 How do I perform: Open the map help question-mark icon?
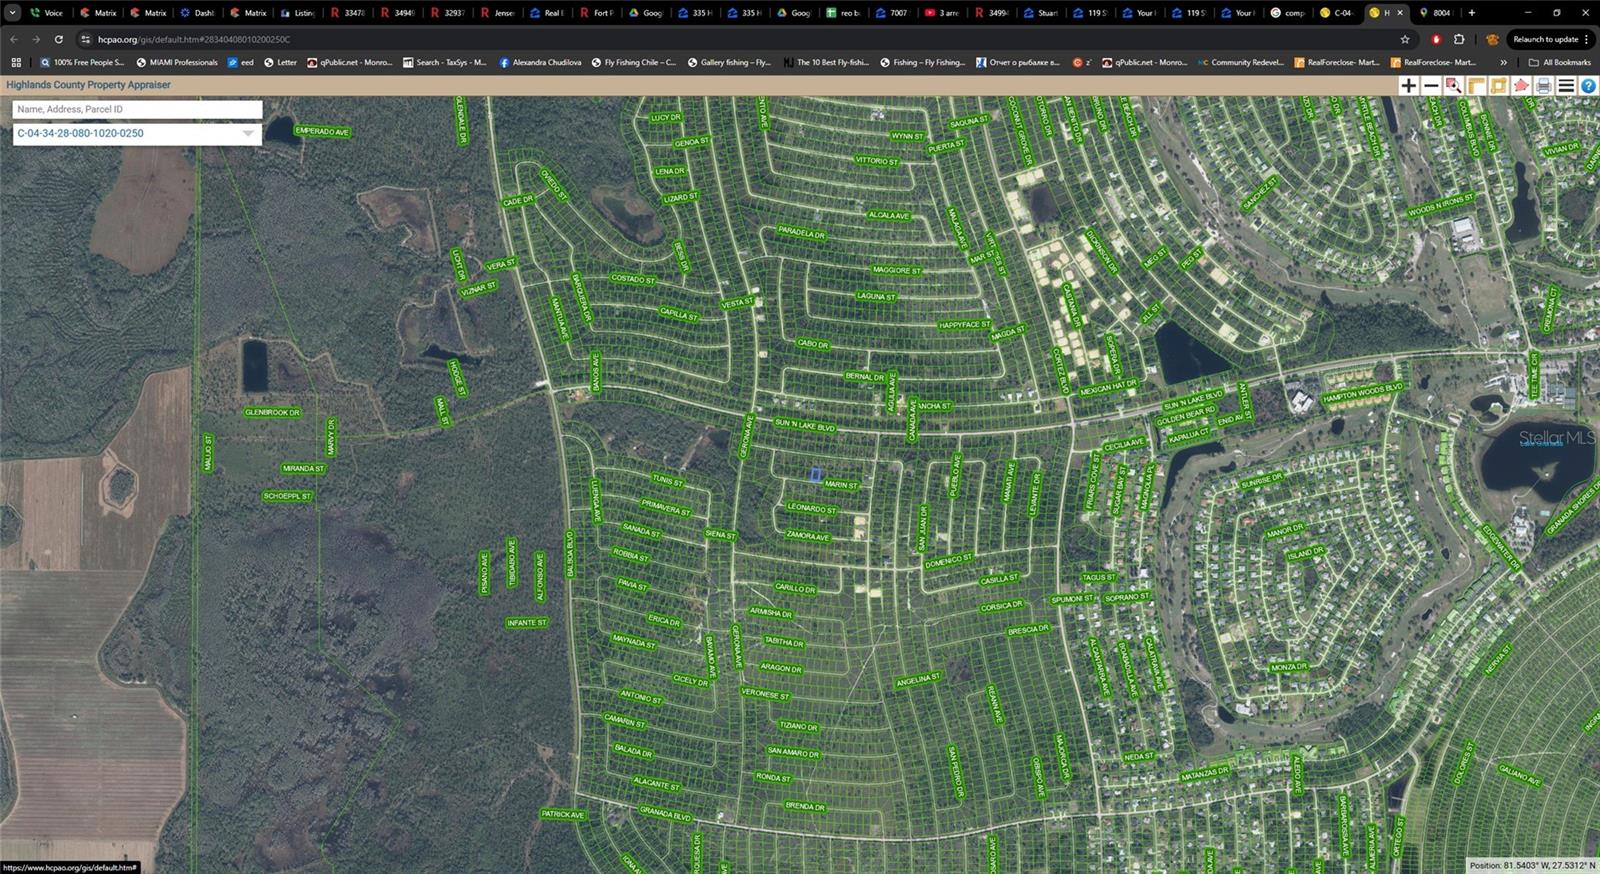1588,86
